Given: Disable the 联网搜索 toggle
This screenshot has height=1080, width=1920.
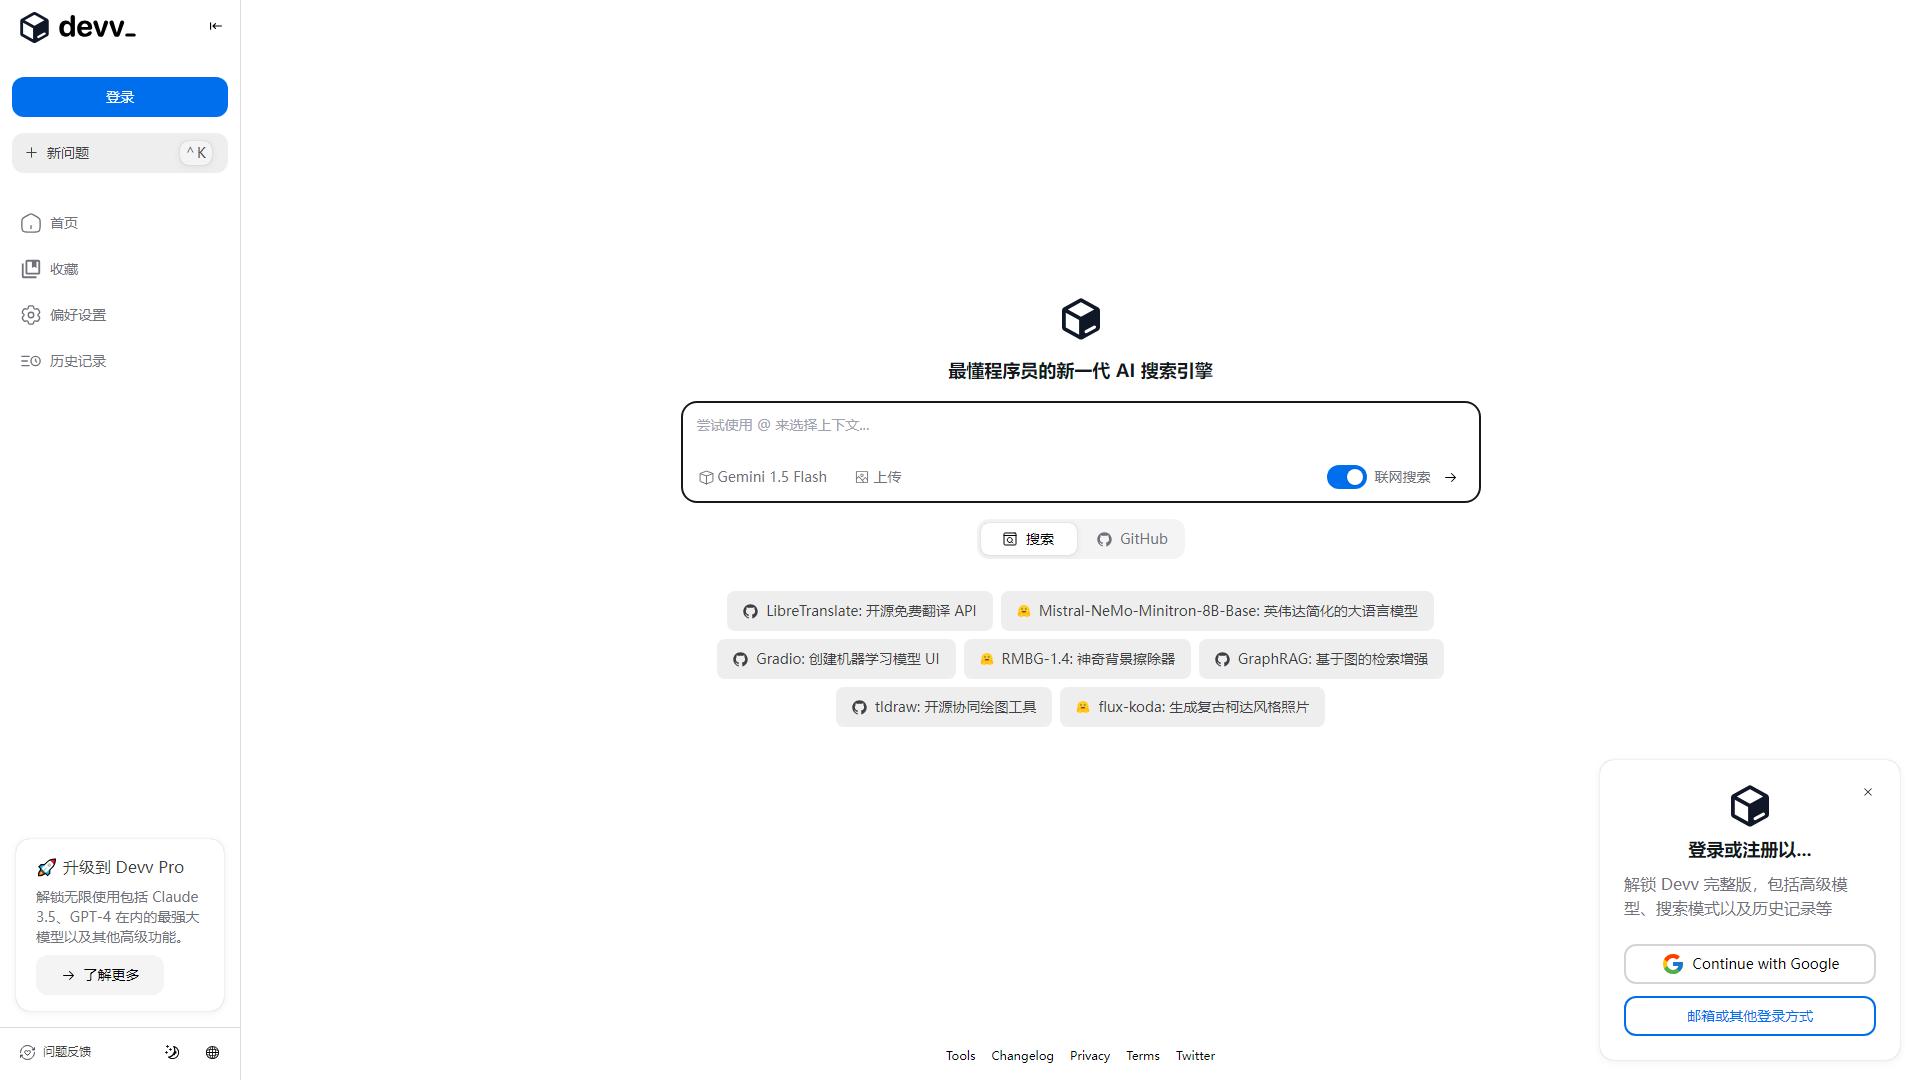Looking at the screenshot, I should pos(1346,477).
